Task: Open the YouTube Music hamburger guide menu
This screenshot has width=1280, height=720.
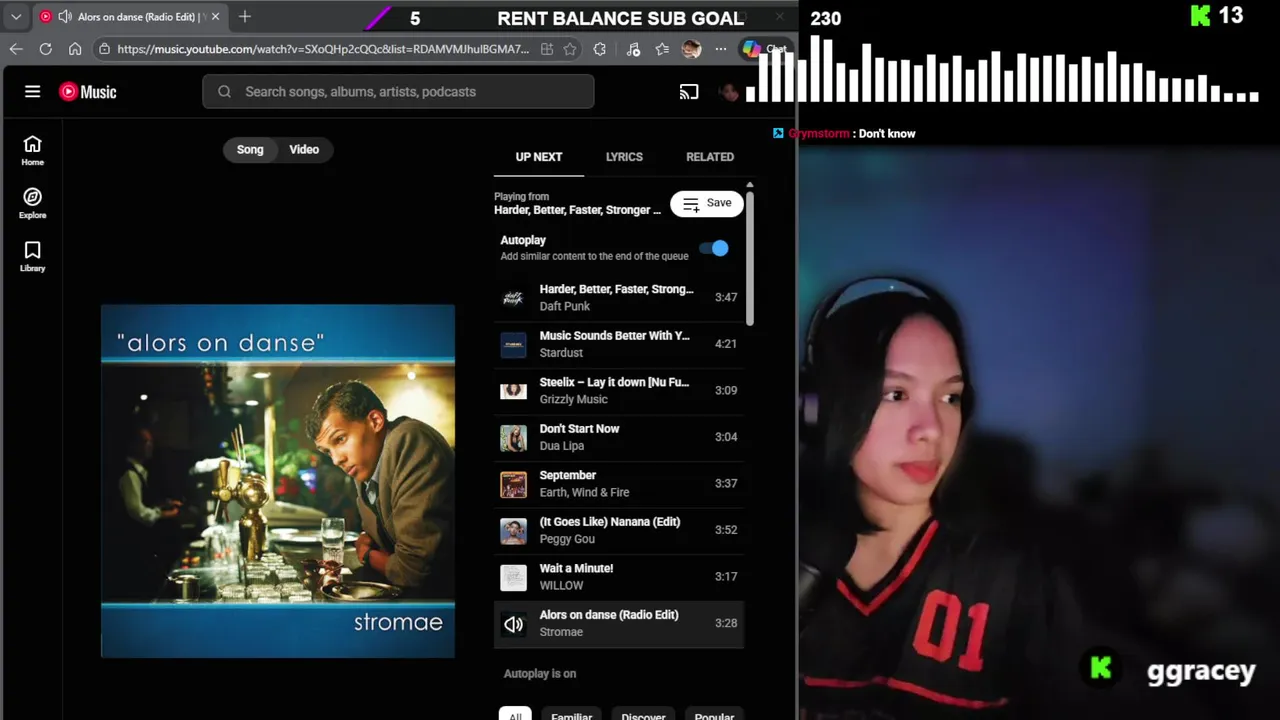Action: (32, 91)
